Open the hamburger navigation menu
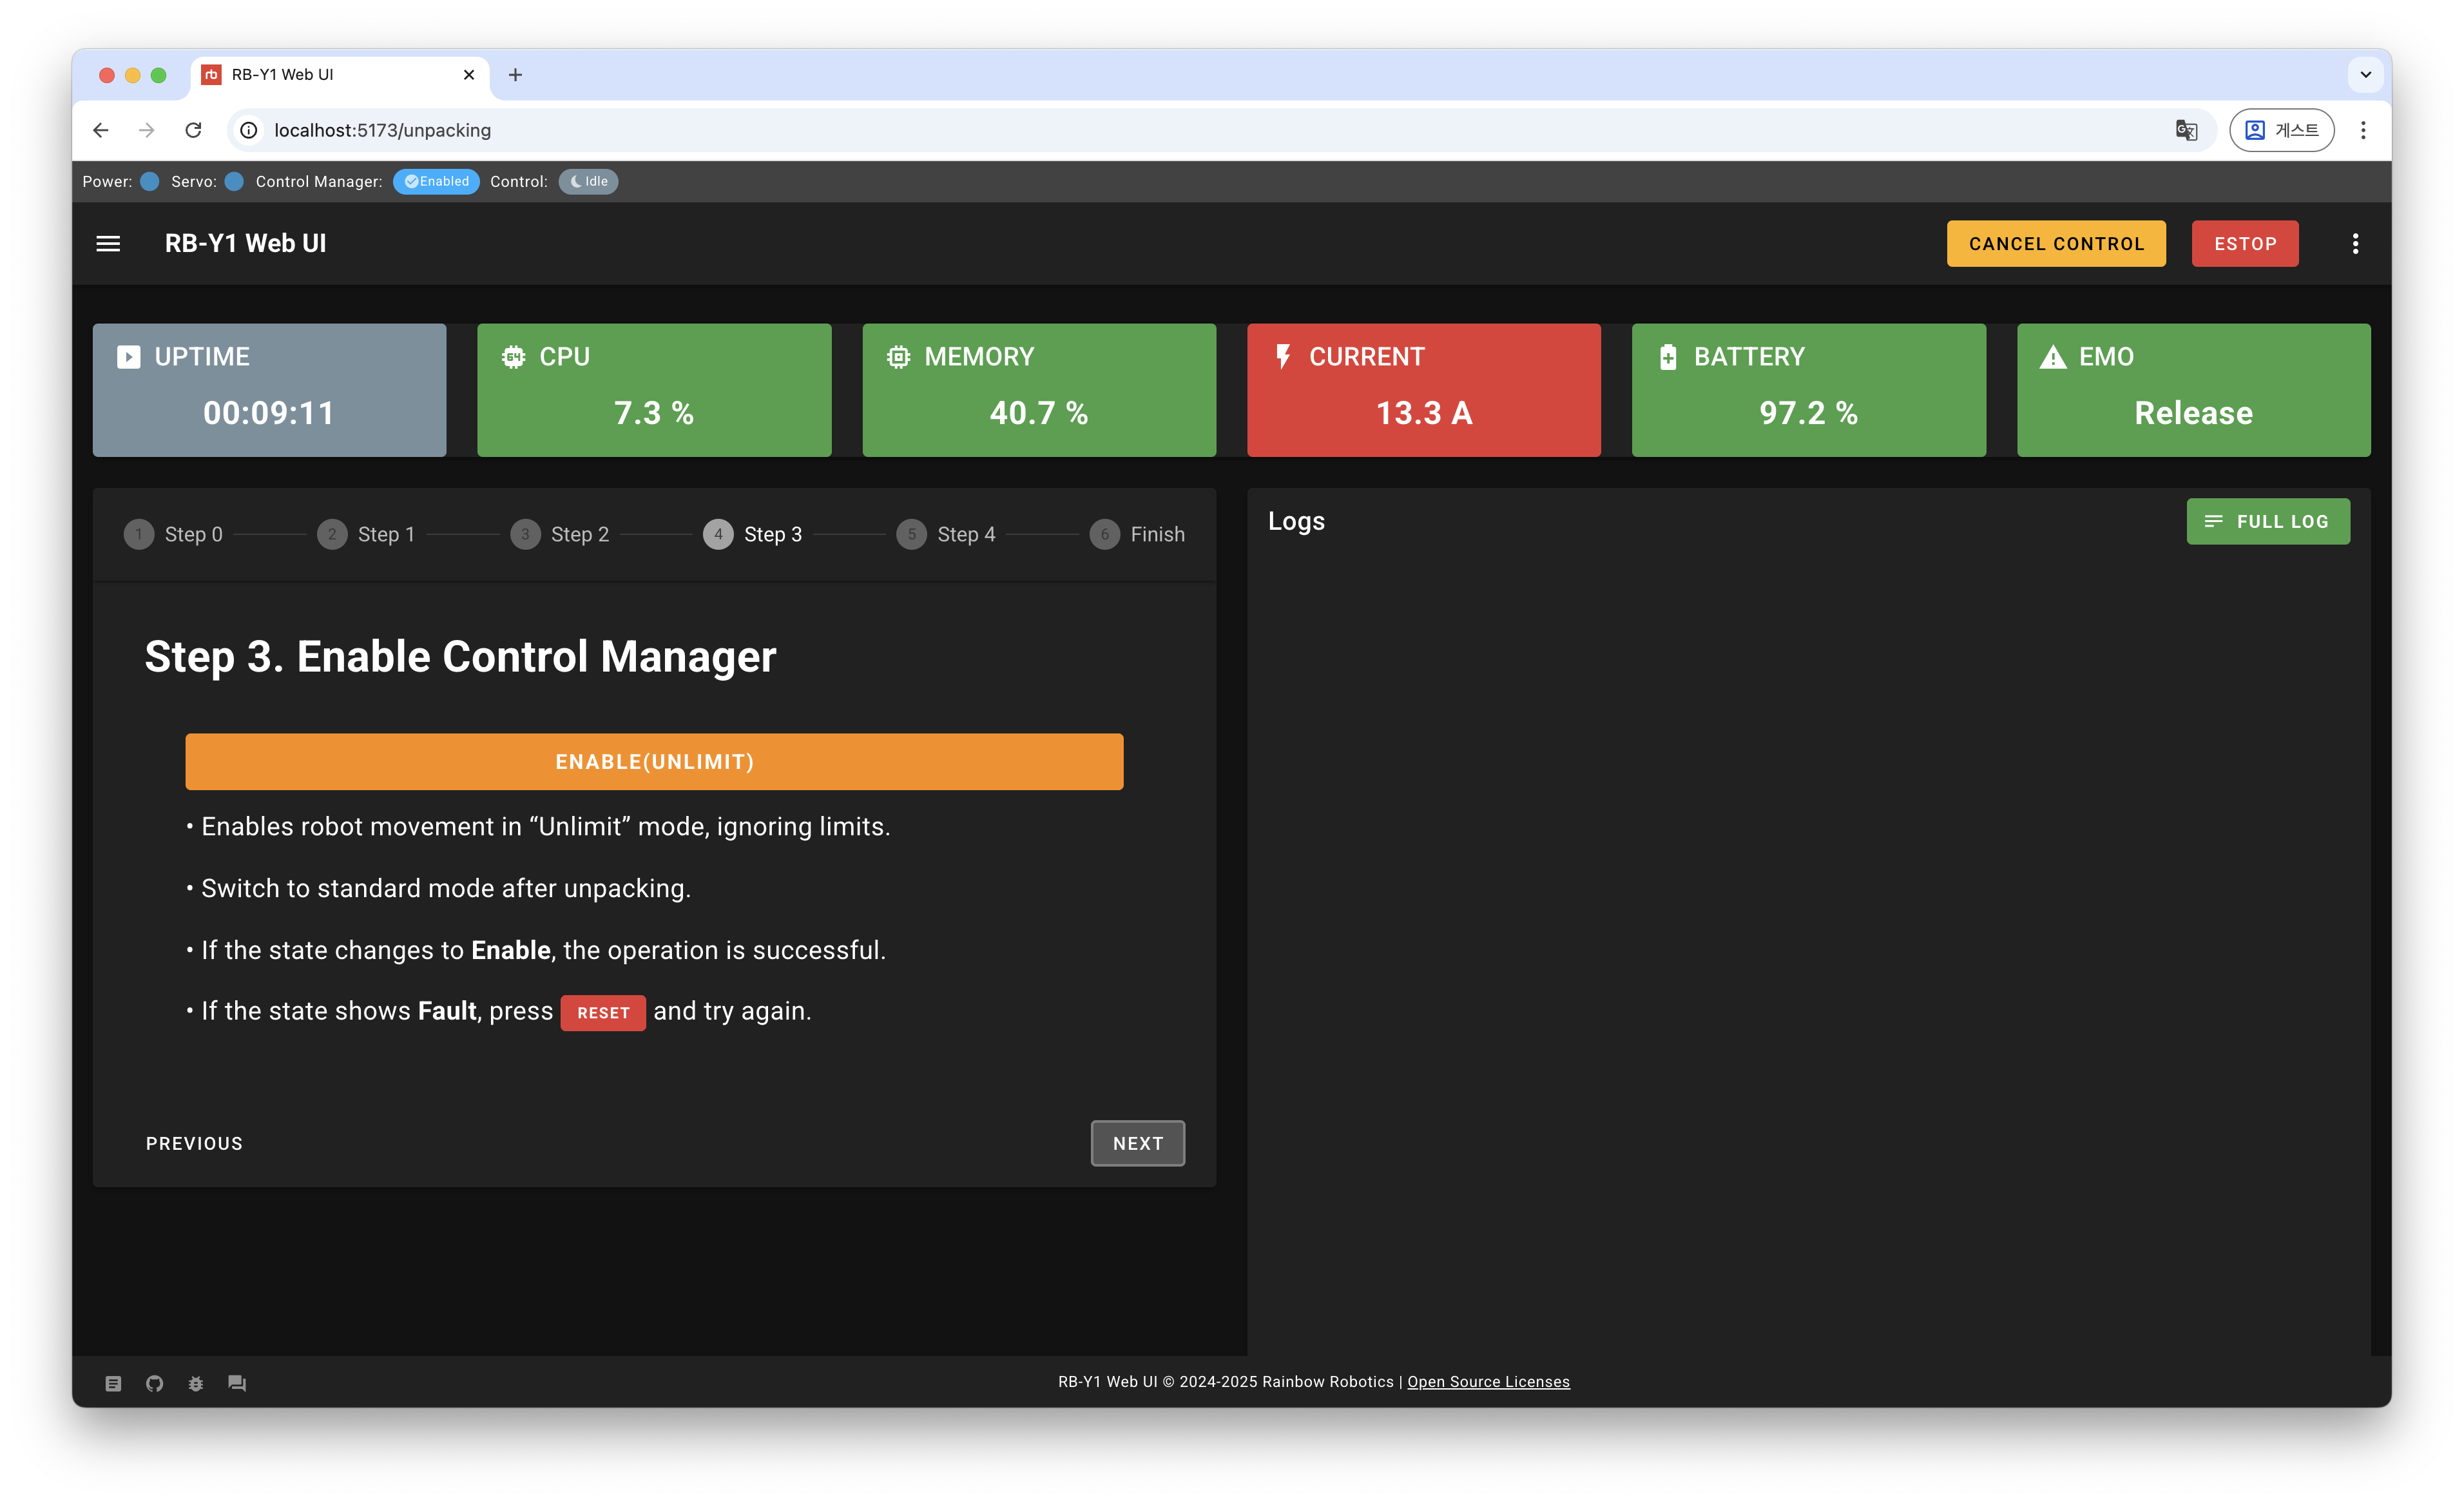The width and height of the screenshot is (2464, 1503). tap(108, 243)
